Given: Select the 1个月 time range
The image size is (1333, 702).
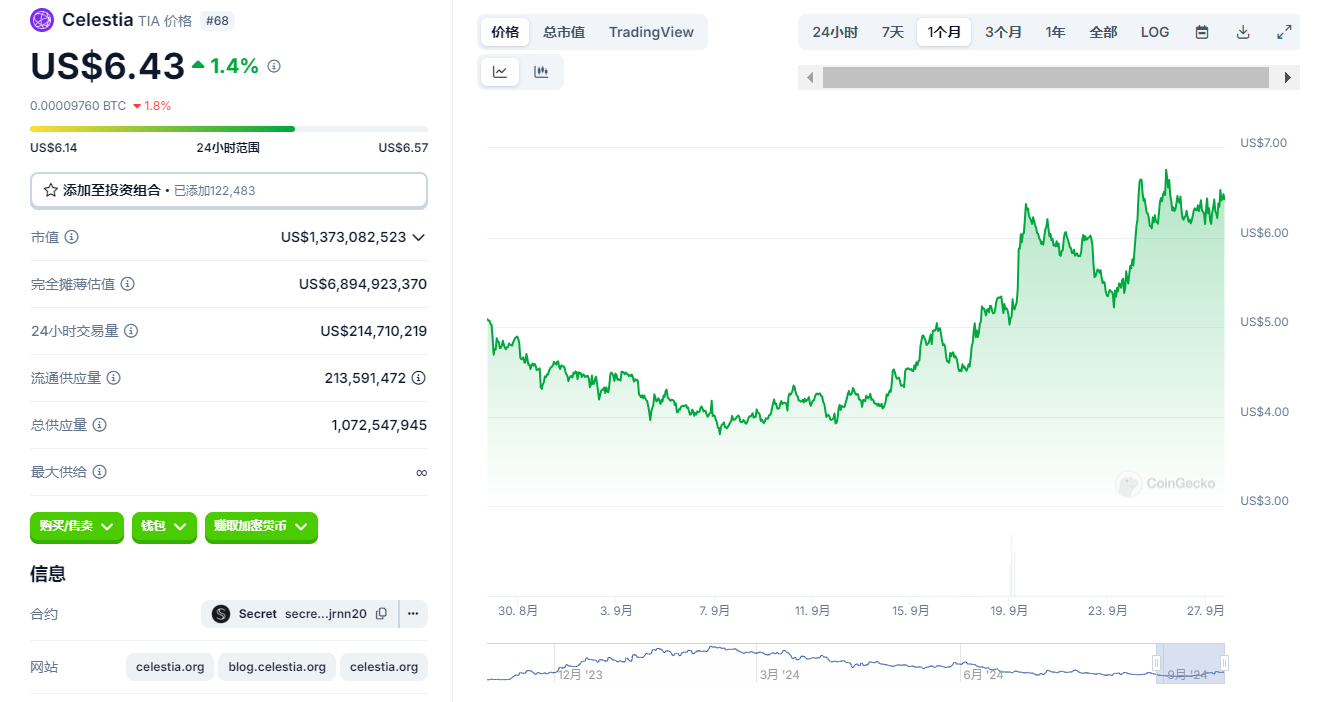Looking at the screenshot, I should pos(944,32).
